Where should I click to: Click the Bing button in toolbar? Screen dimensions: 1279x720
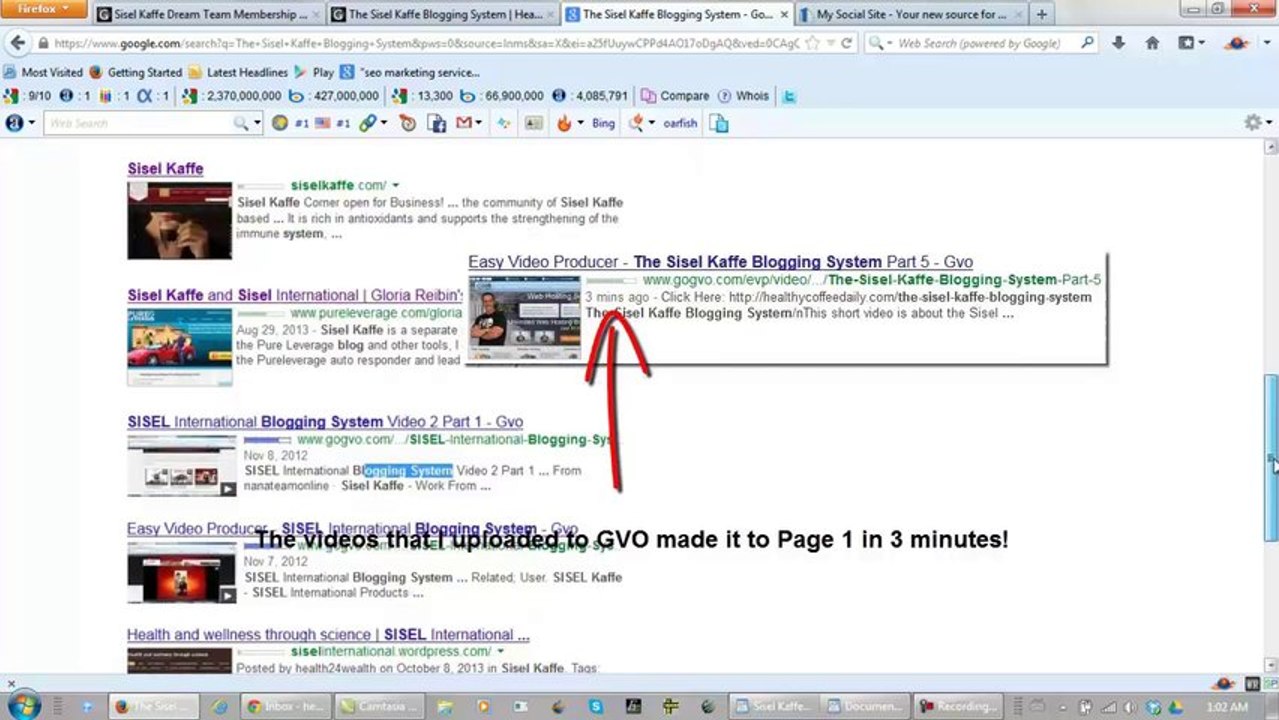click(x=603, y=123)
